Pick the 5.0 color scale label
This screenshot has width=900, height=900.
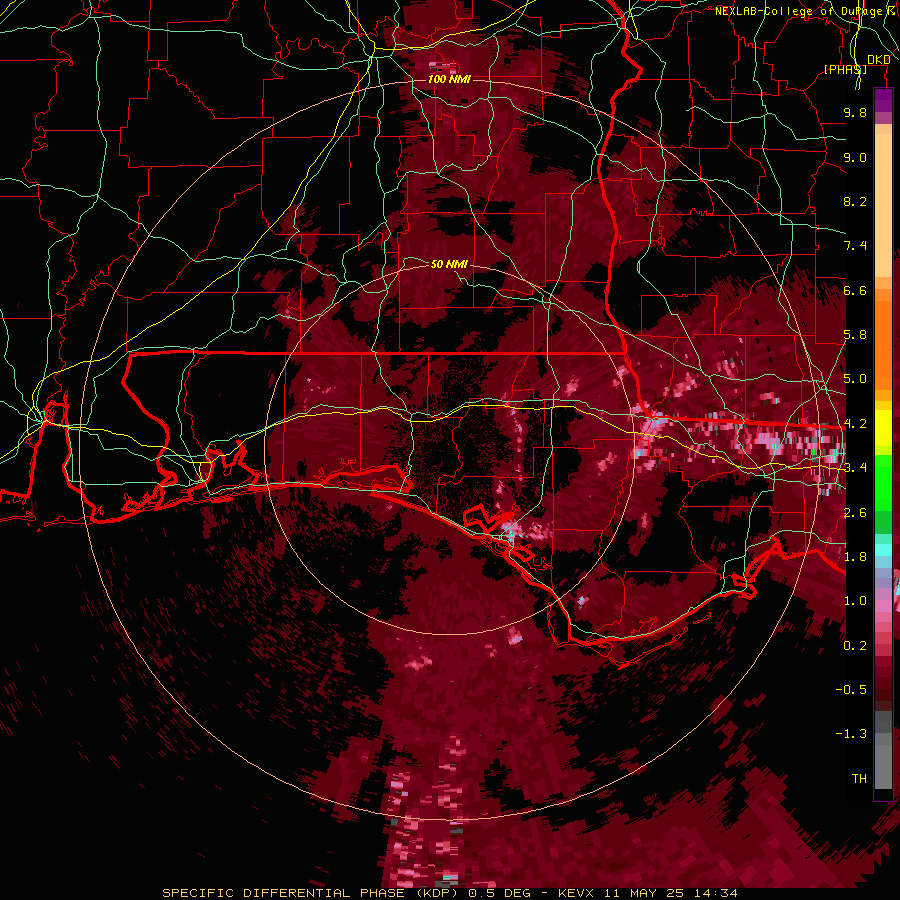pyautogui.click(x=855, y=379)
